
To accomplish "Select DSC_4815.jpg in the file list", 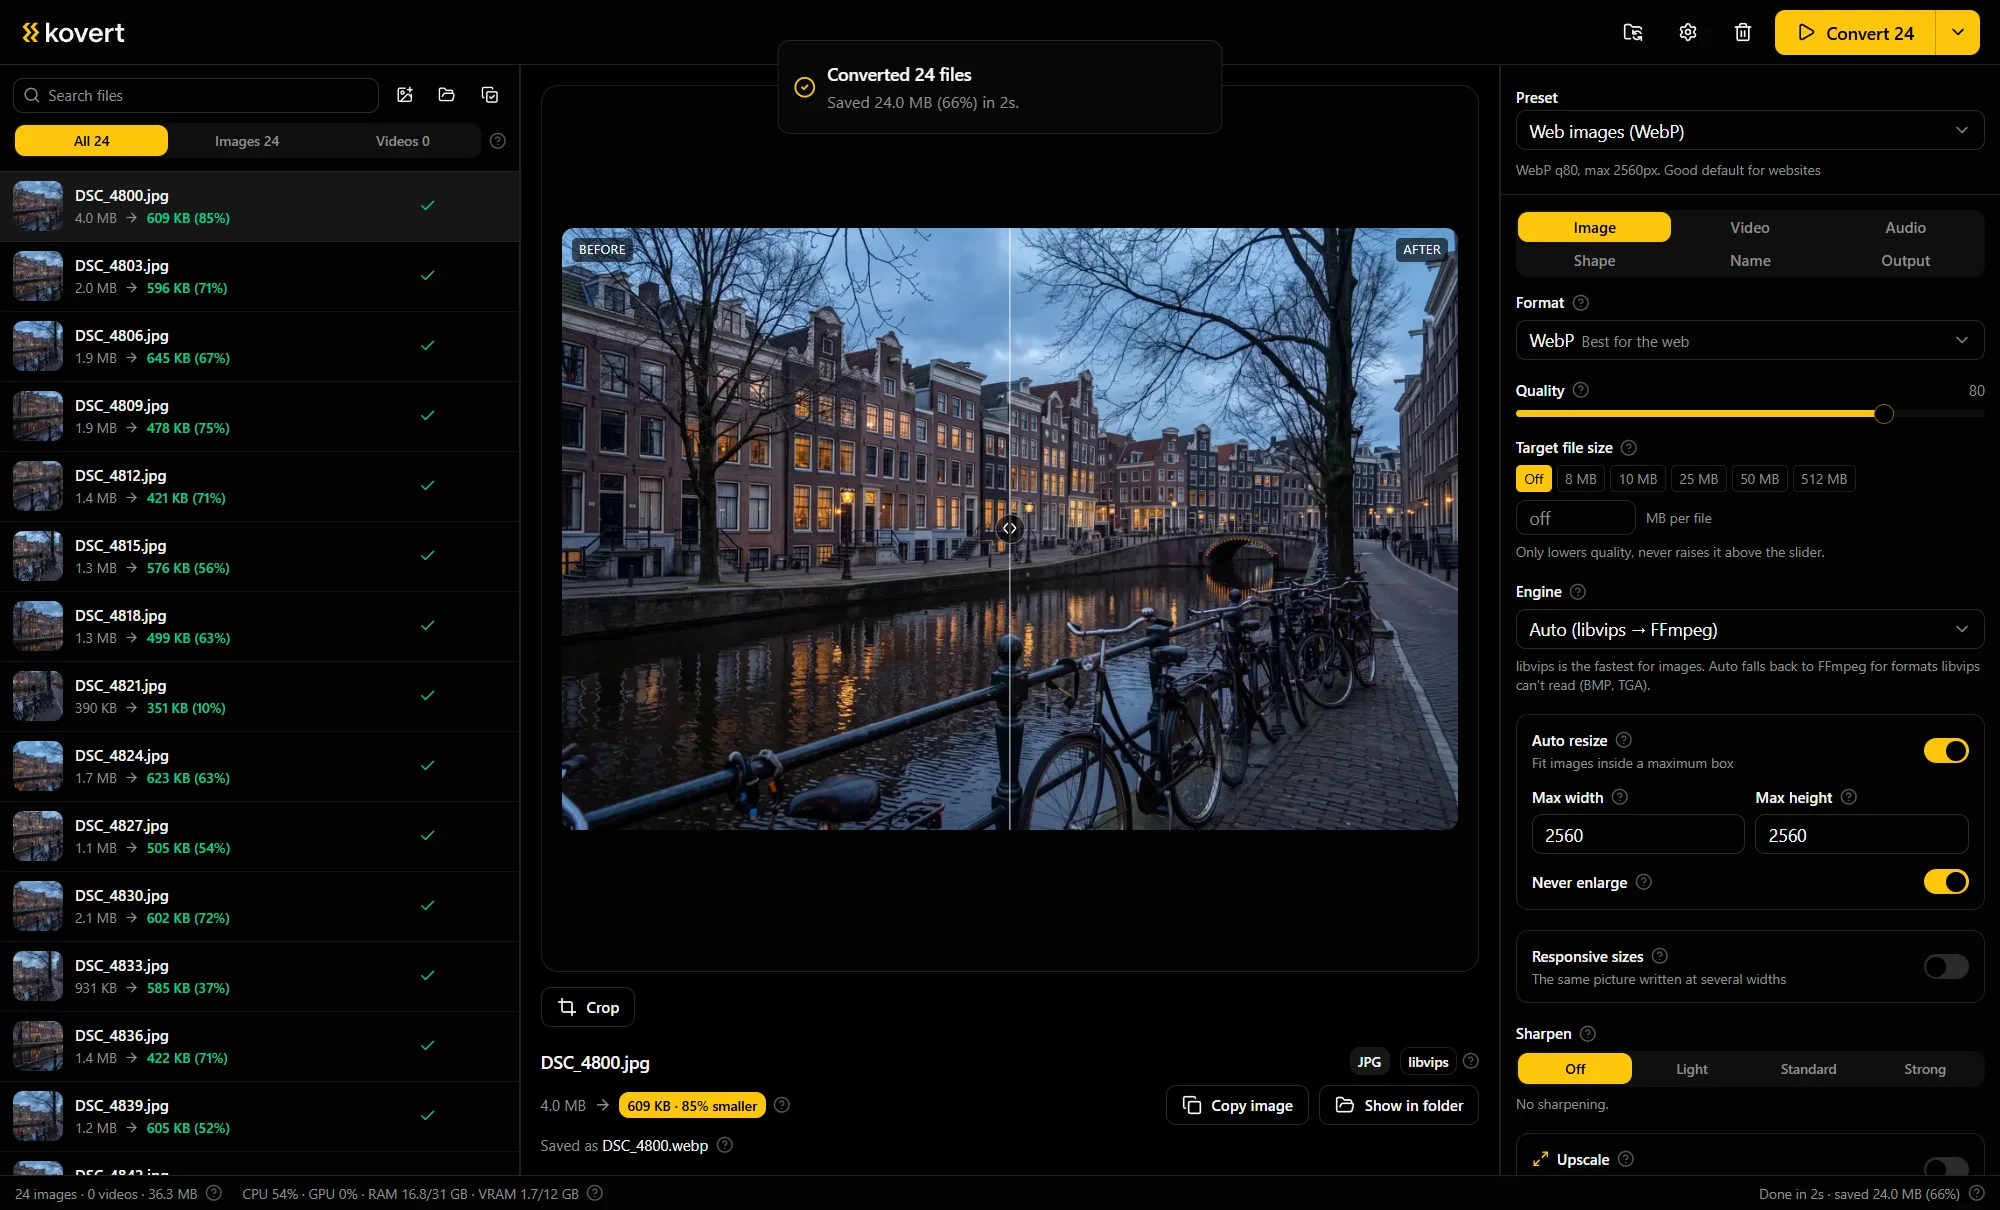I will pos(260,556).
